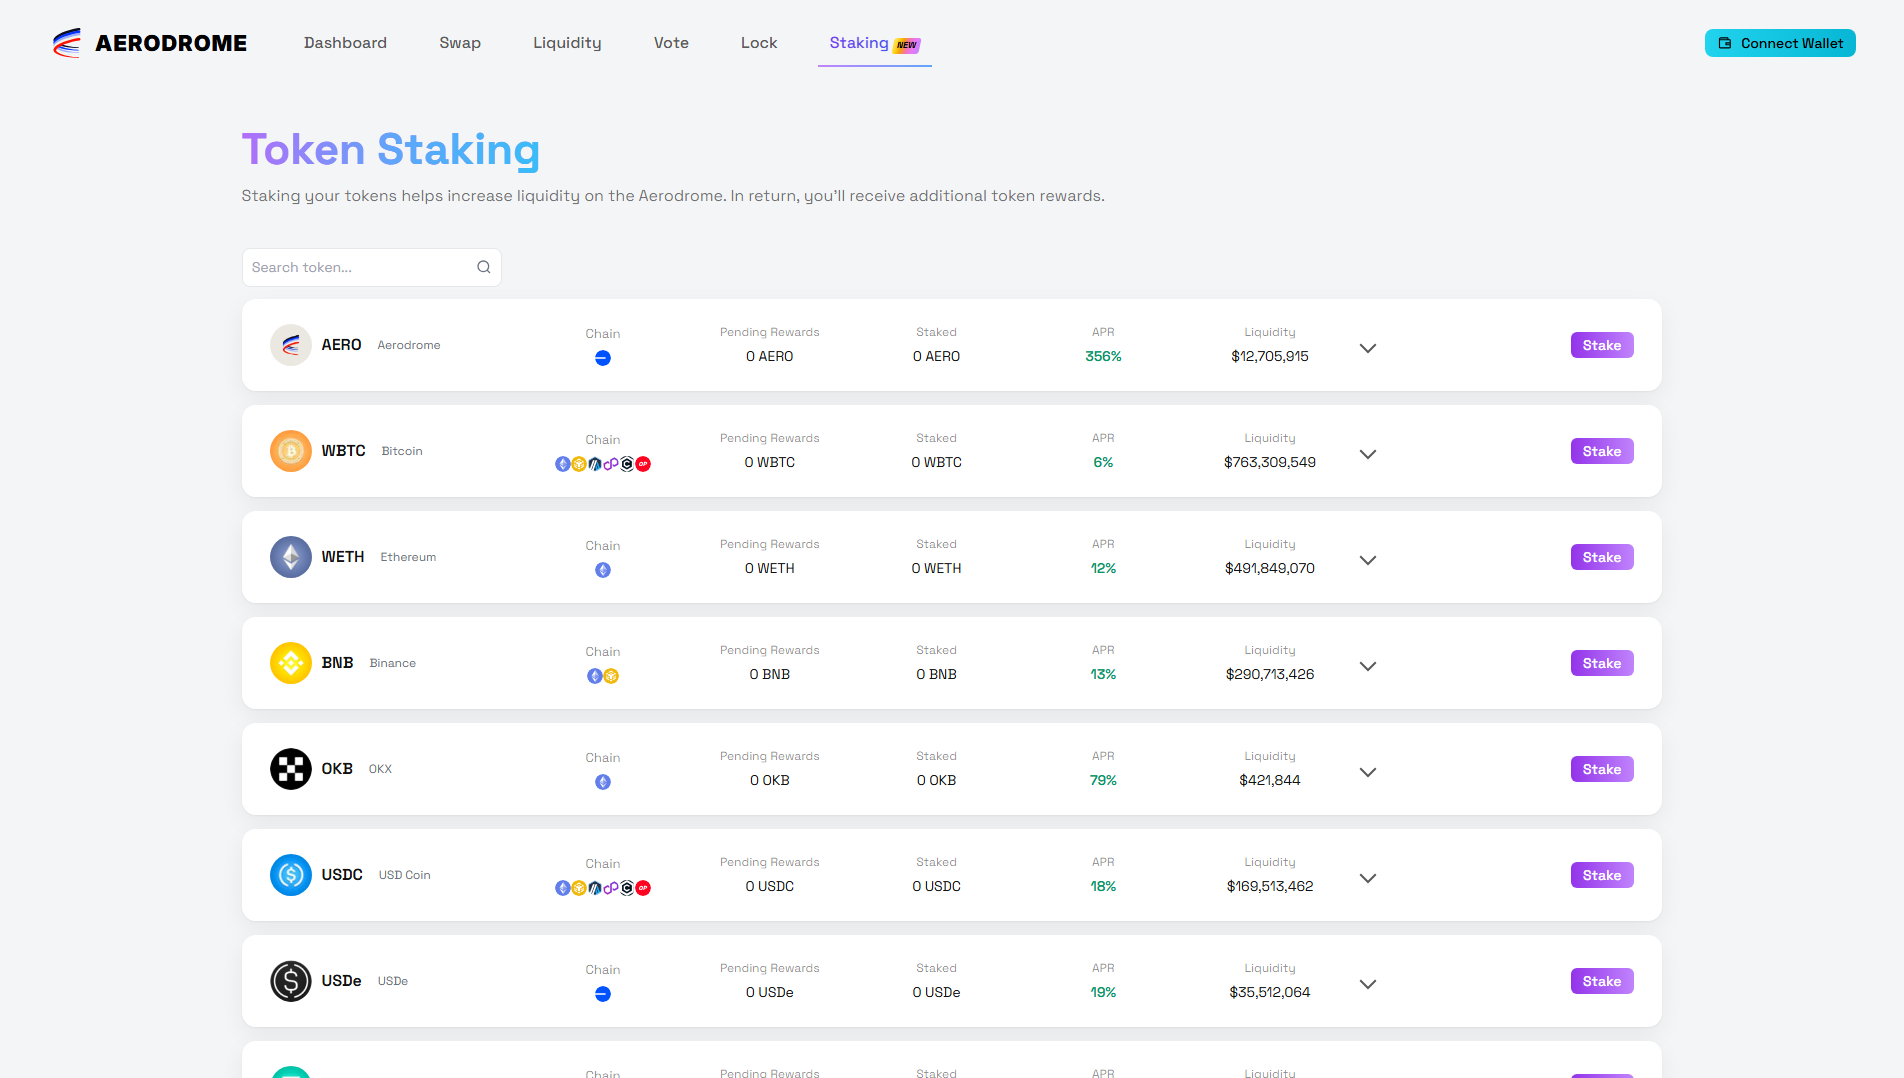
Task: Click the $290,713,426 liquidity value
Action: 1270,674
